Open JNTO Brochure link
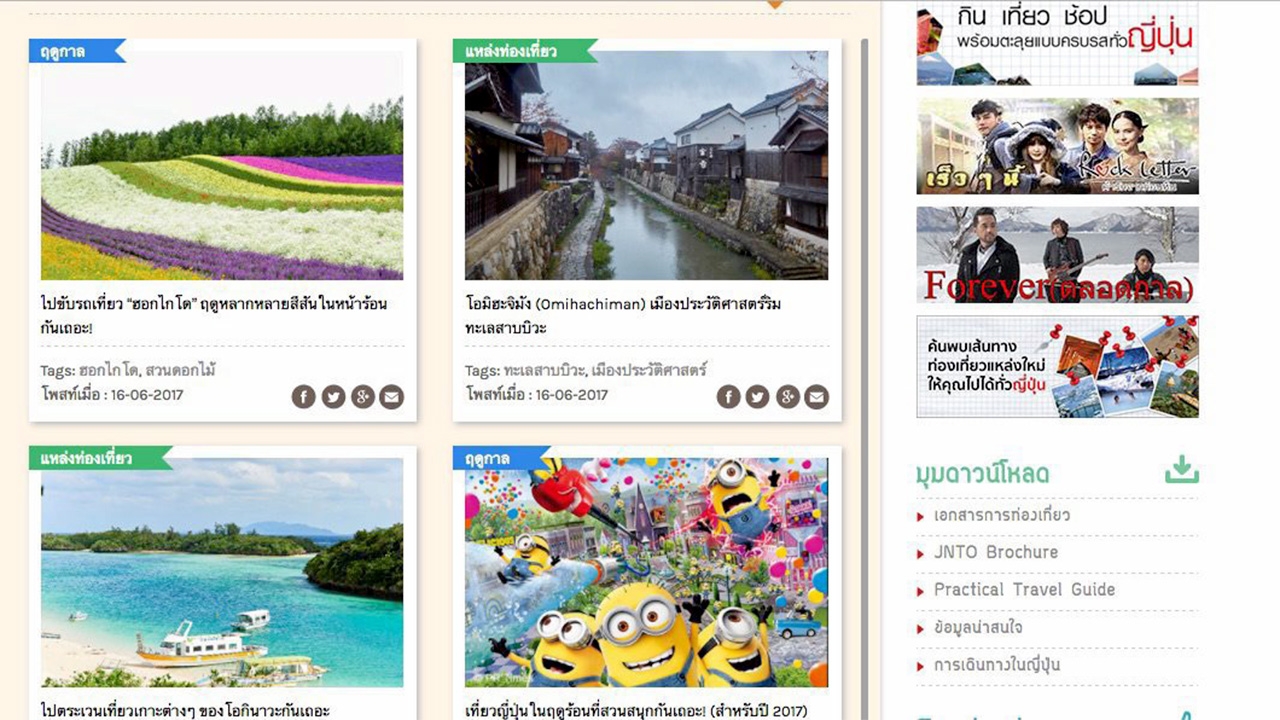 click(x=995, y=552)
